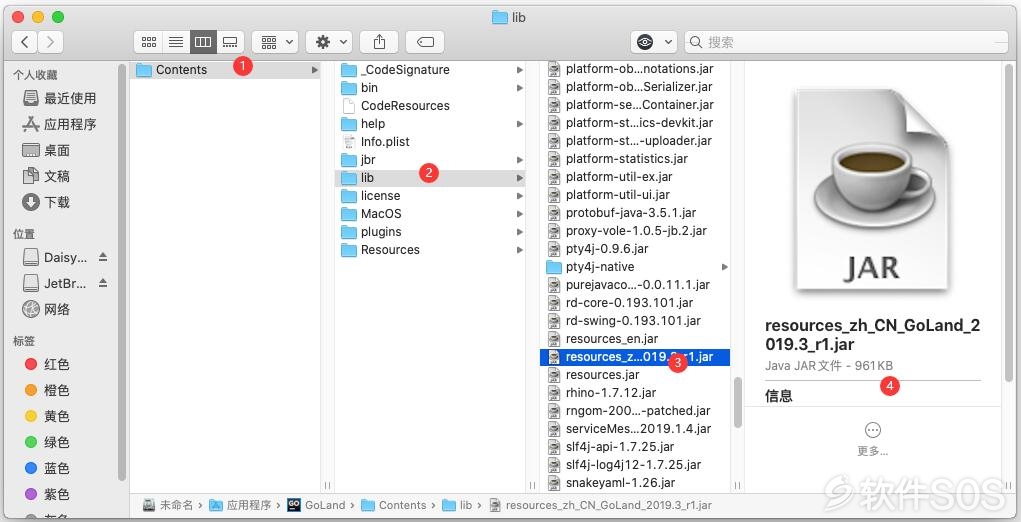Expand the jbr folder arrow
This screenshot has width=1021, height=522.
[520, 159]
